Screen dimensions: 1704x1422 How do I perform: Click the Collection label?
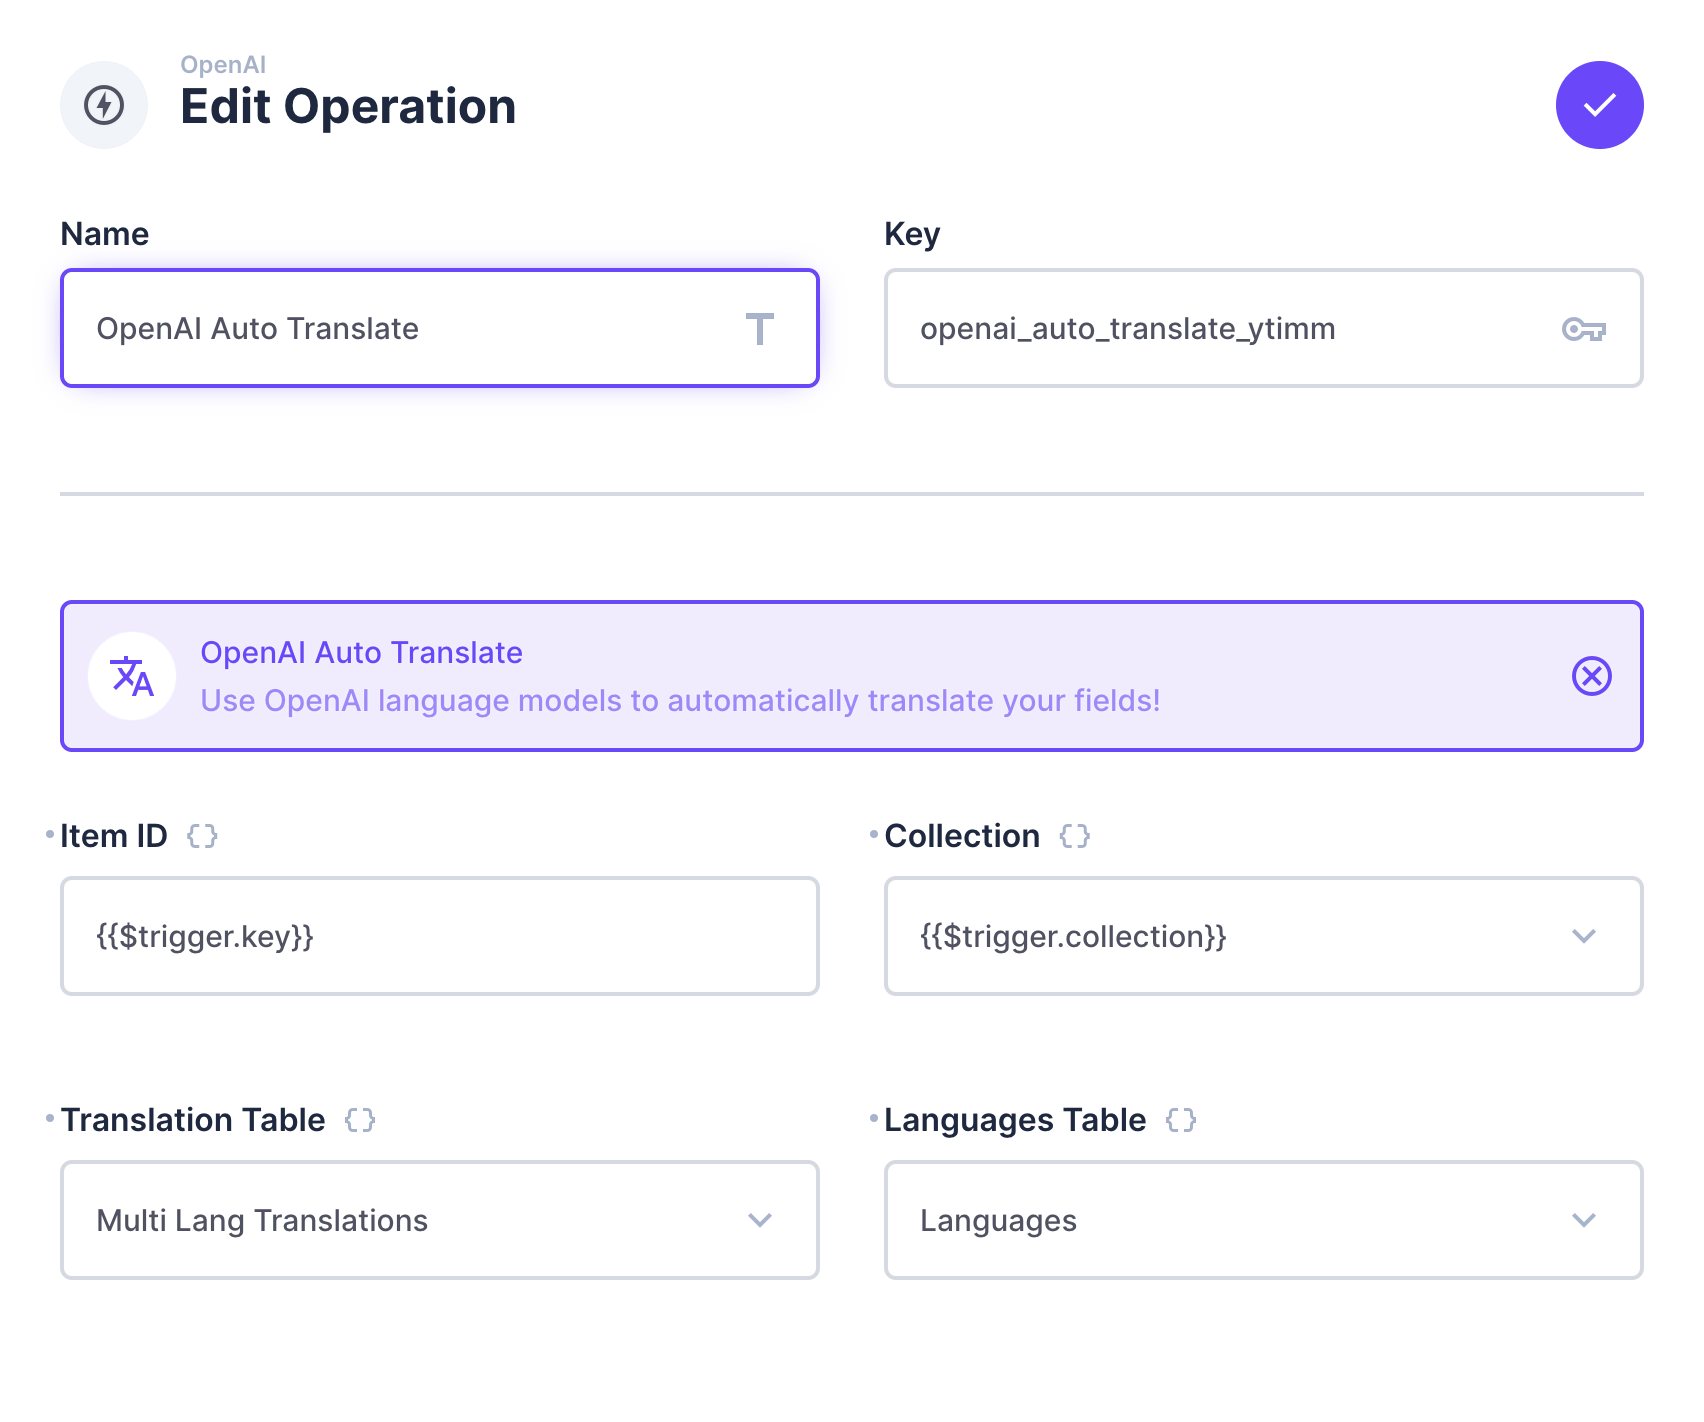[962, 836]
